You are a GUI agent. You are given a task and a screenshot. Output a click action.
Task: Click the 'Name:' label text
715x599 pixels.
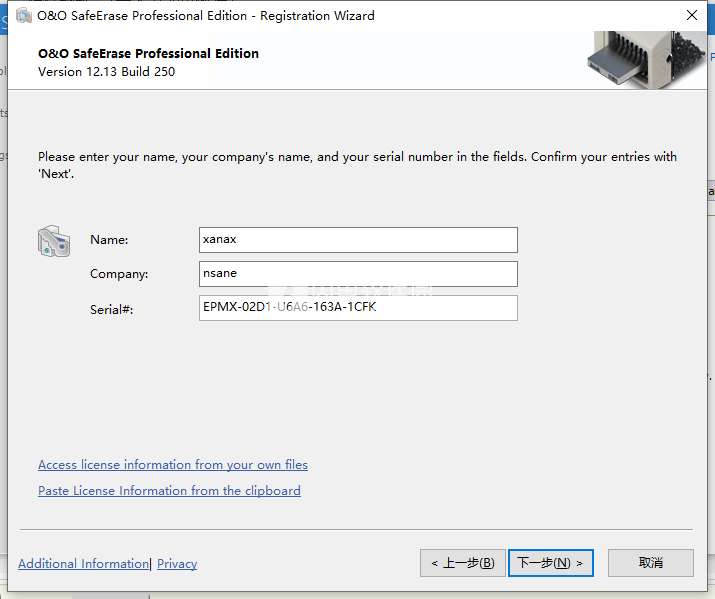109,240
